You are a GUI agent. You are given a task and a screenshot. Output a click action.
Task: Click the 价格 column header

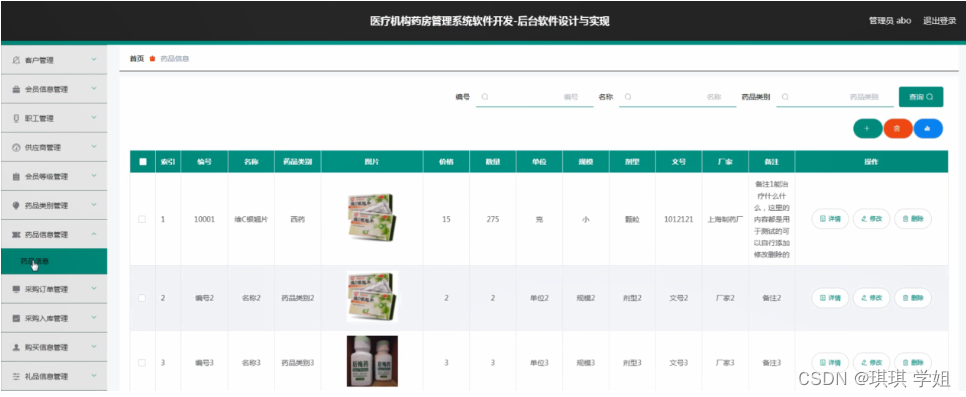click(x=446, y=162)
